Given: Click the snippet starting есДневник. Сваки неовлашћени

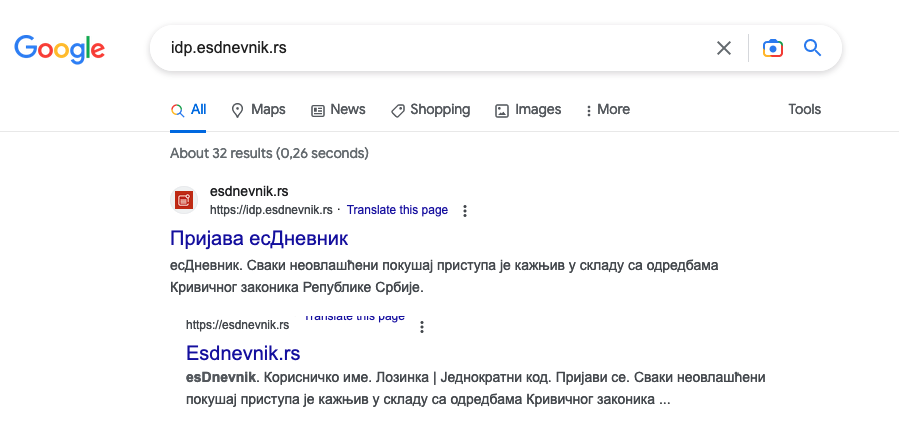Looking at the screenshot, I should (444, 277).
